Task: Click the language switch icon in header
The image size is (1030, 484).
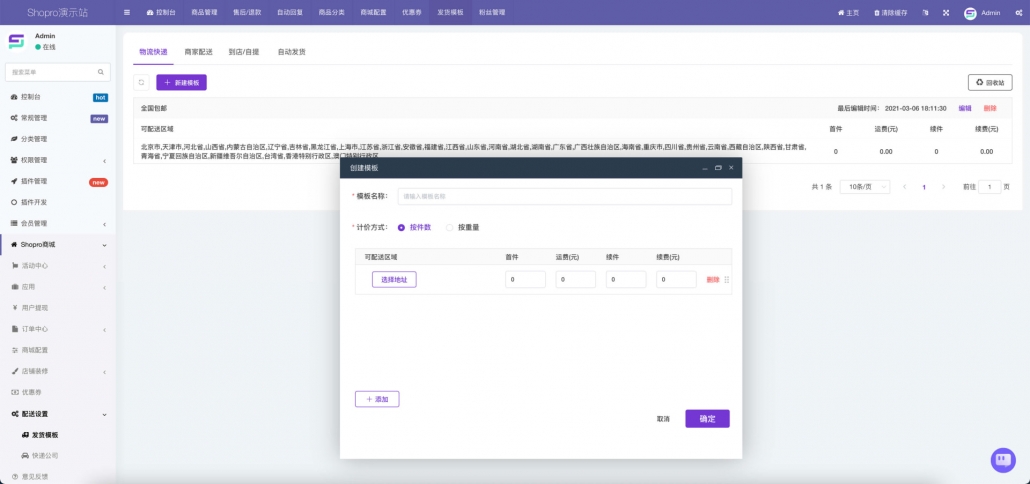Action: [x=925, y=12]
